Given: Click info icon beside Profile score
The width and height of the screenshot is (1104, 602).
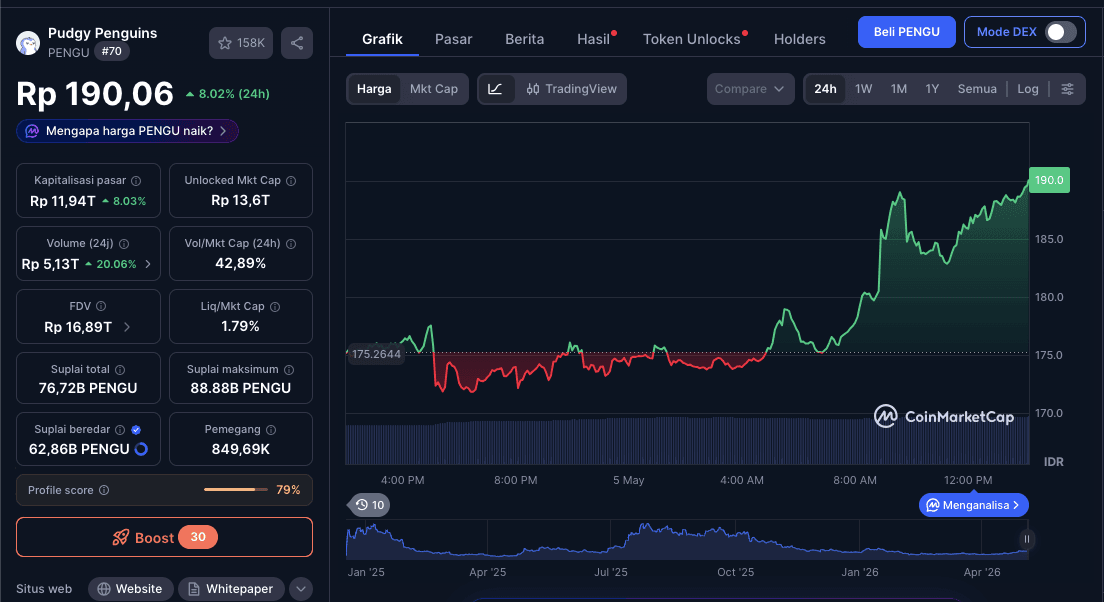Looking at the screenshot, I should pyautogui.click(x=104, y=490).
